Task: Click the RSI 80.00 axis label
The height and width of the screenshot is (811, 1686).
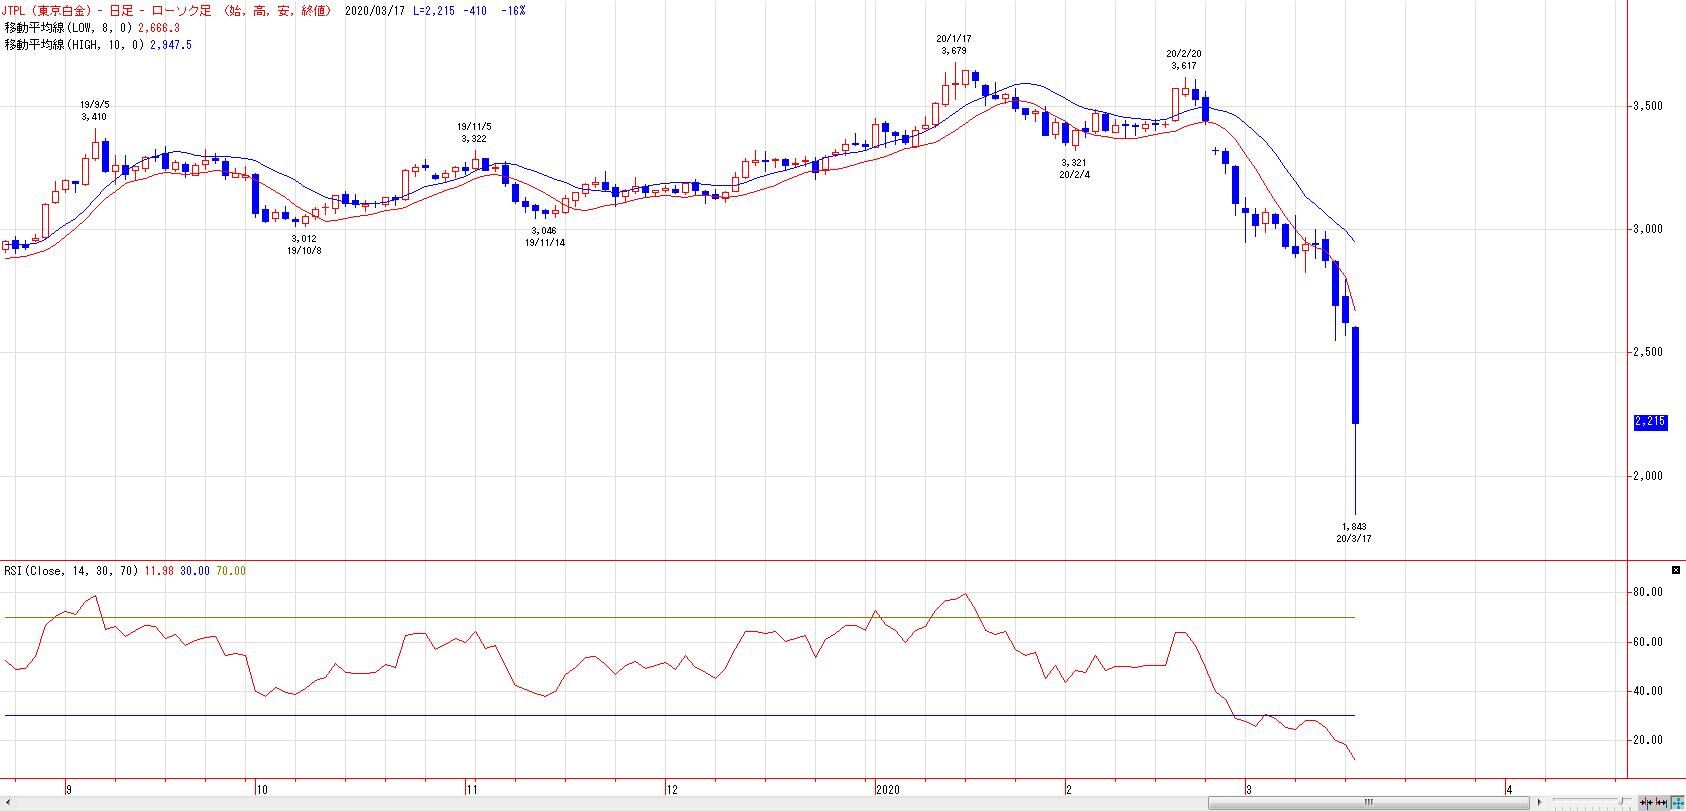Action: point(1647,592)
